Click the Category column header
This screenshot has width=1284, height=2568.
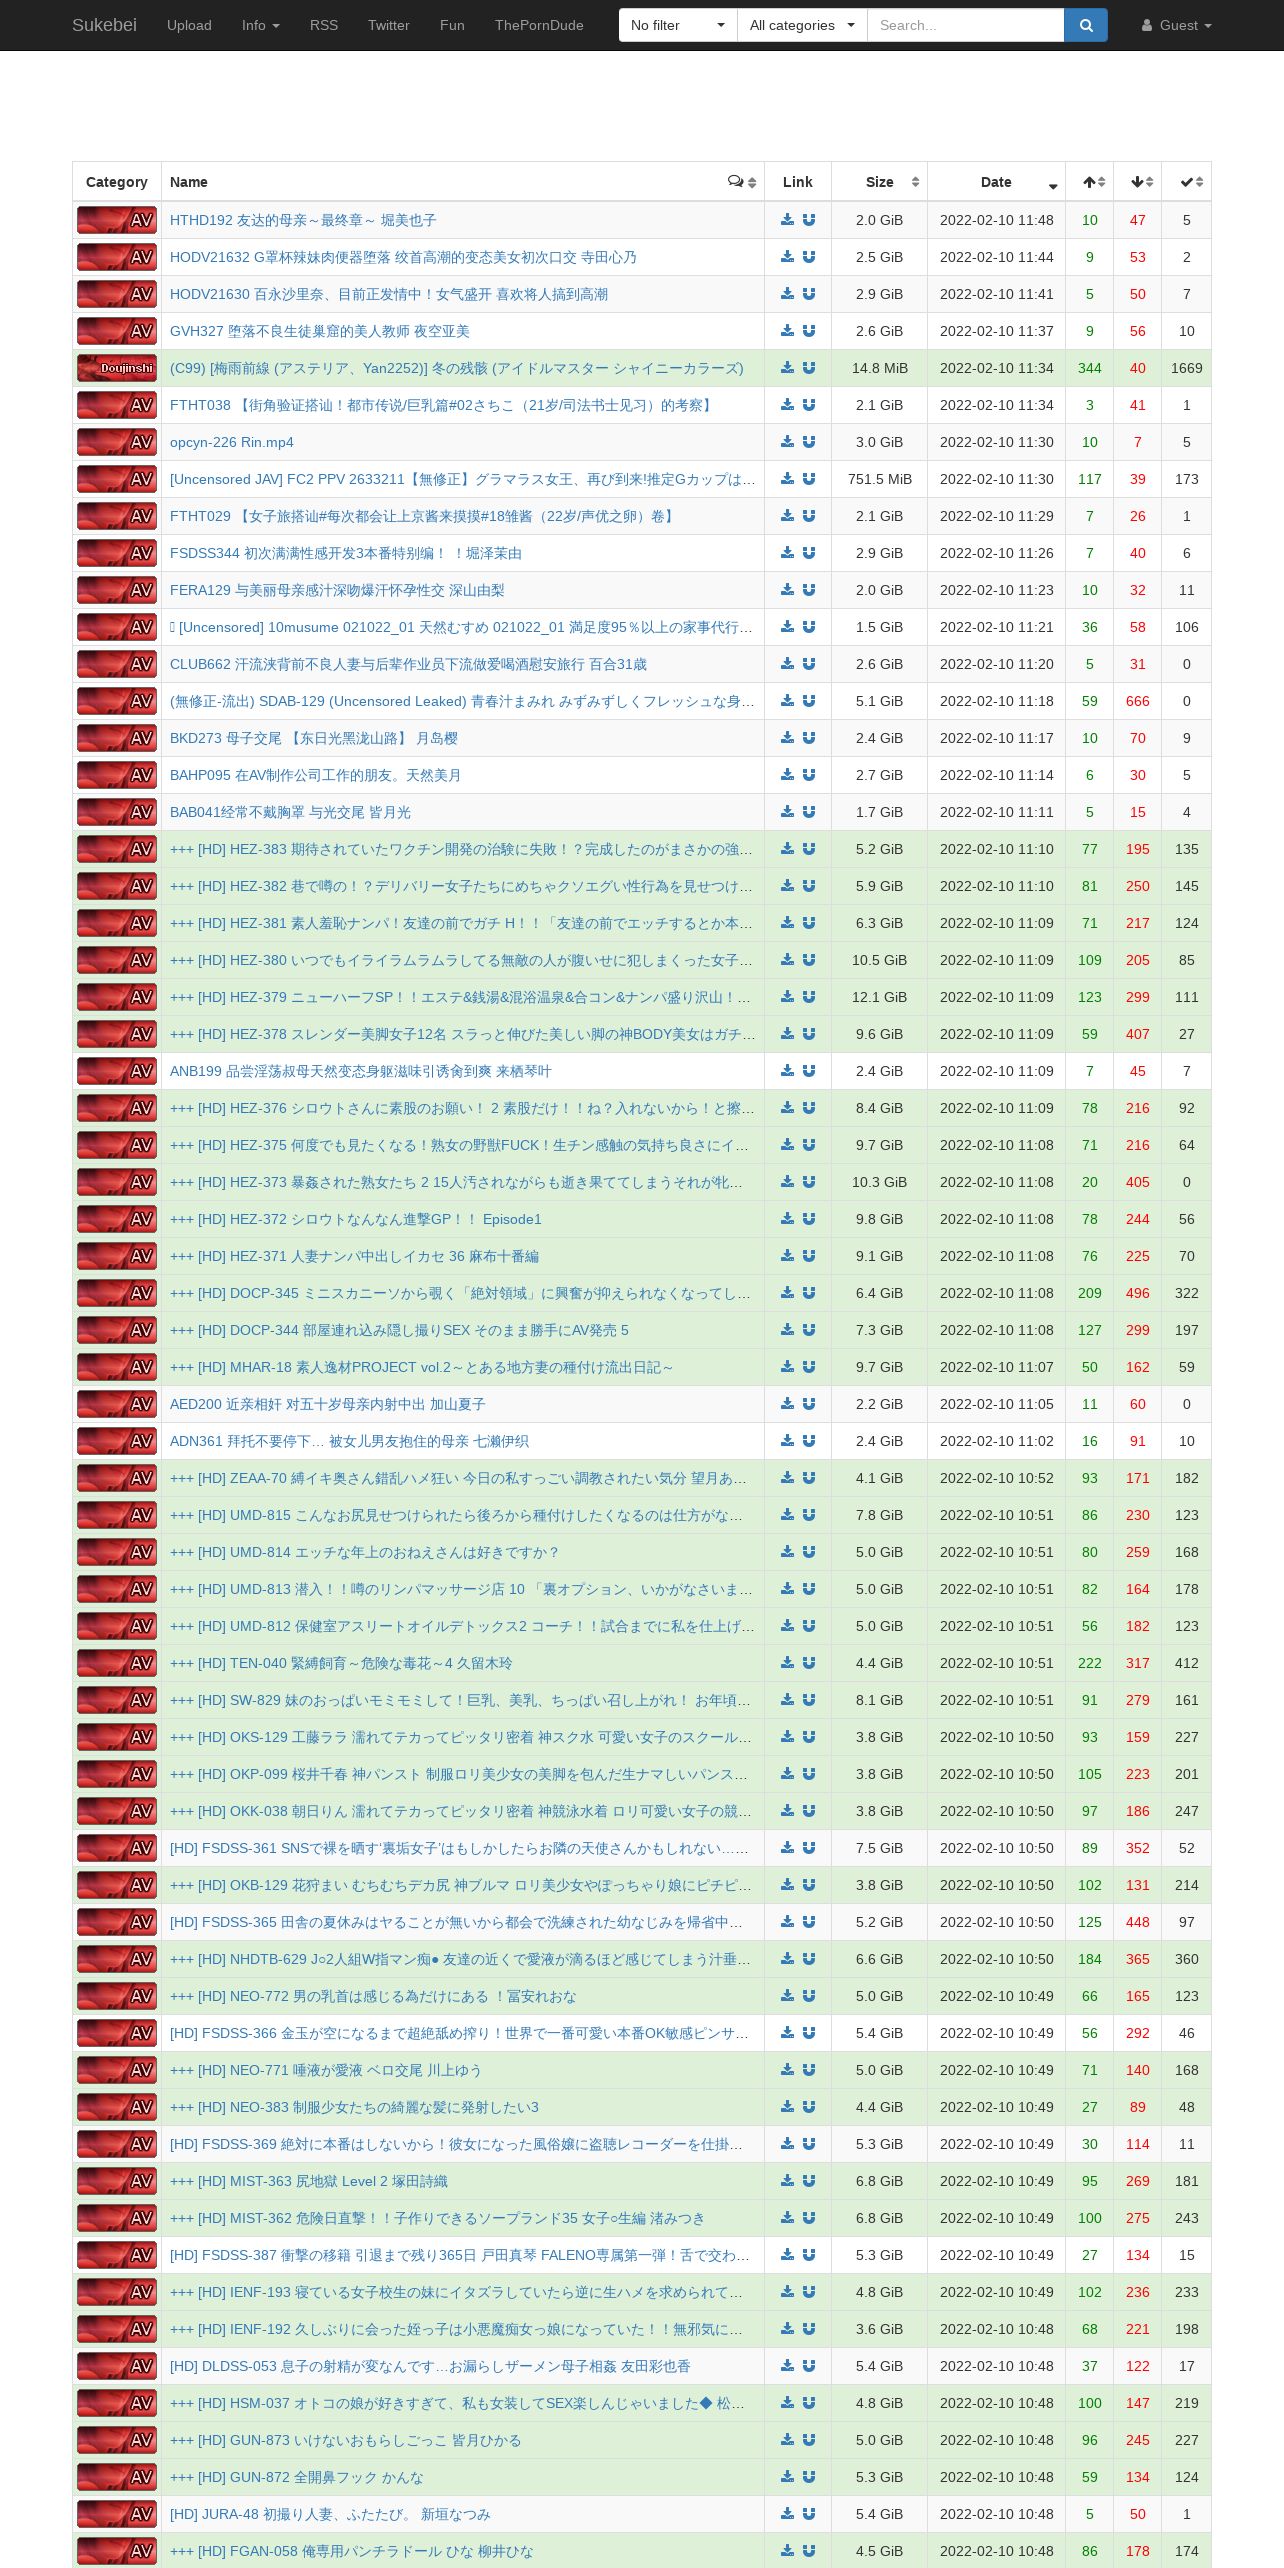(x=117, y=182)
